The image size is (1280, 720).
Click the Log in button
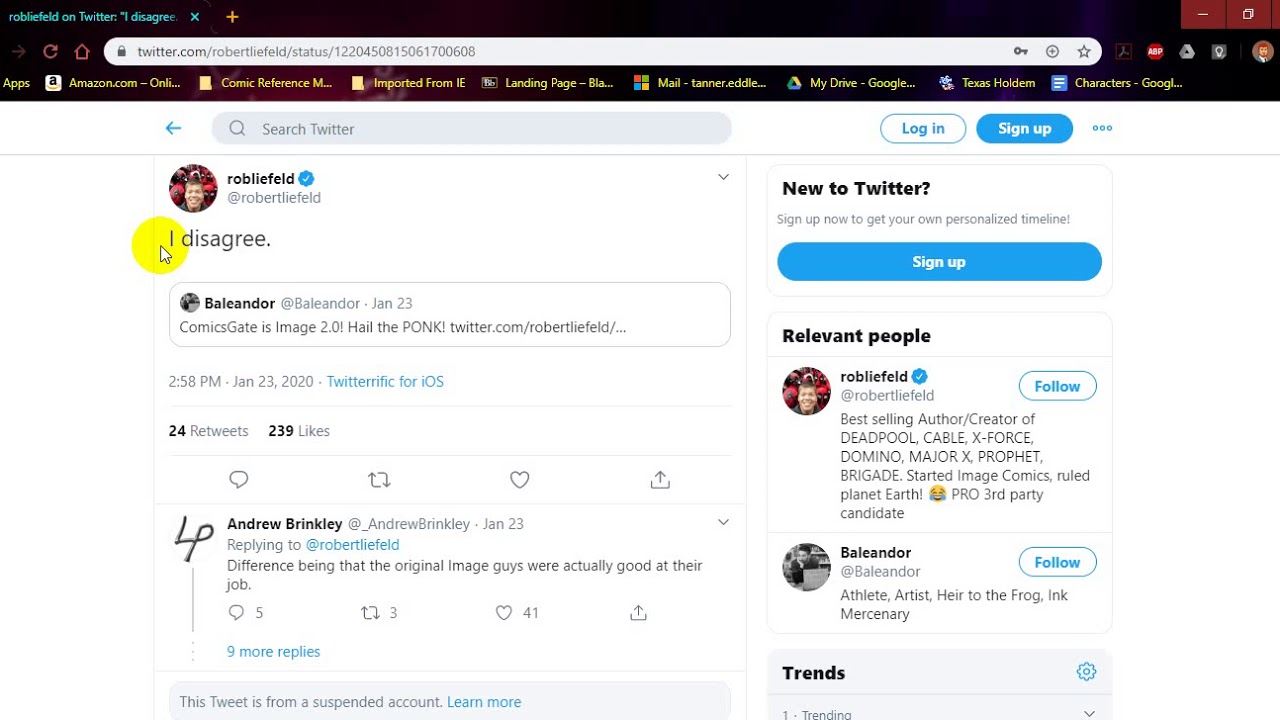pyautogui.click(x=922, y=128)
